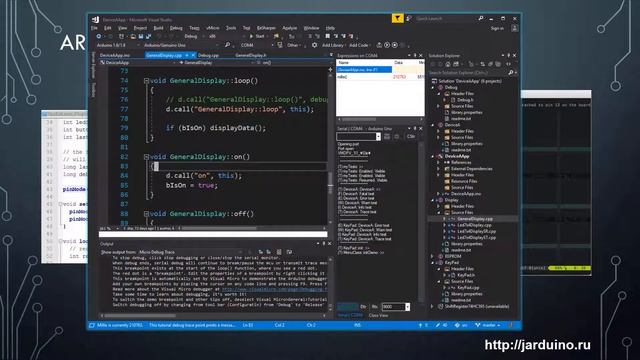This screenshot has height=360, width=640.
Task: Click the Save icon in the toolbar
Action: pyautogui.click(x=141, y=36)
